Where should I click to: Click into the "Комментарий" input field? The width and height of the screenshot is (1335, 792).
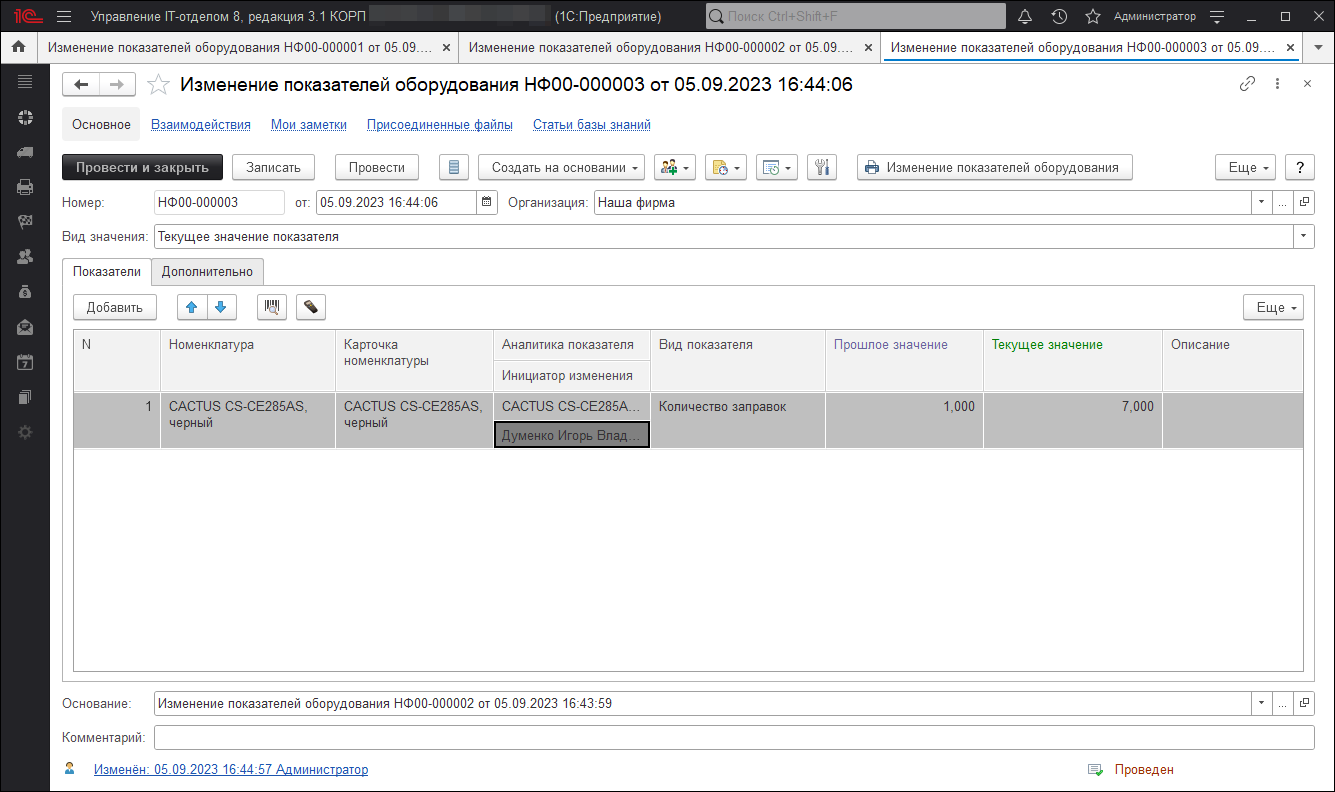pos(733,737)
